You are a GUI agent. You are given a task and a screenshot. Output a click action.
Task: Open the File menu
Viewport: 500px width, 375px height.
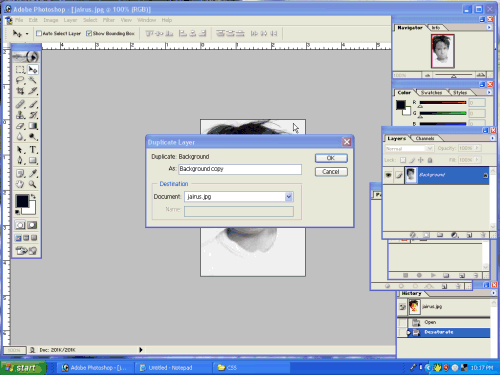(x=19, y=20)
